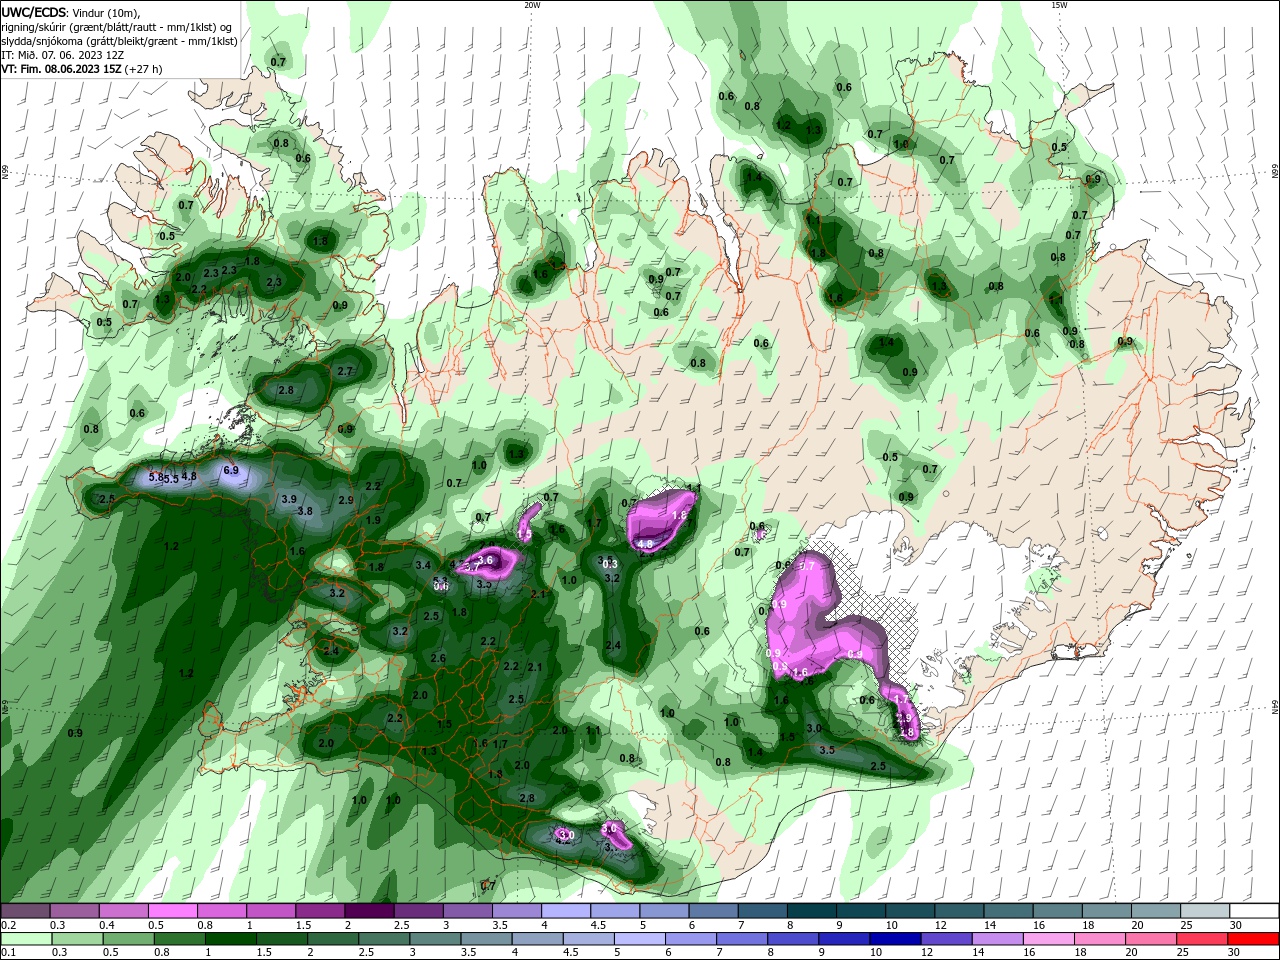Click the red 30 mm swatch in the lower legend

pyautogui.click(x=1254, y=939)
